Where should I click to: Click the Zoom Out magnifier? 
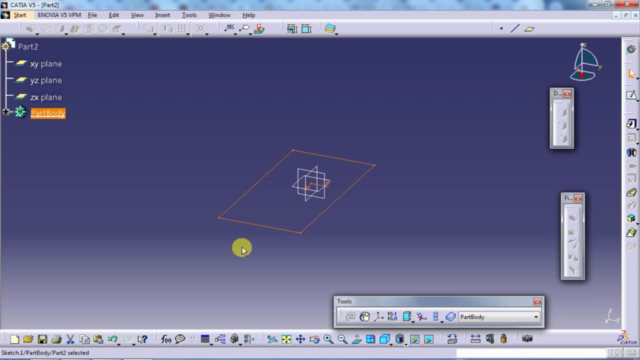pyautogui.click(x=342, y=339)
